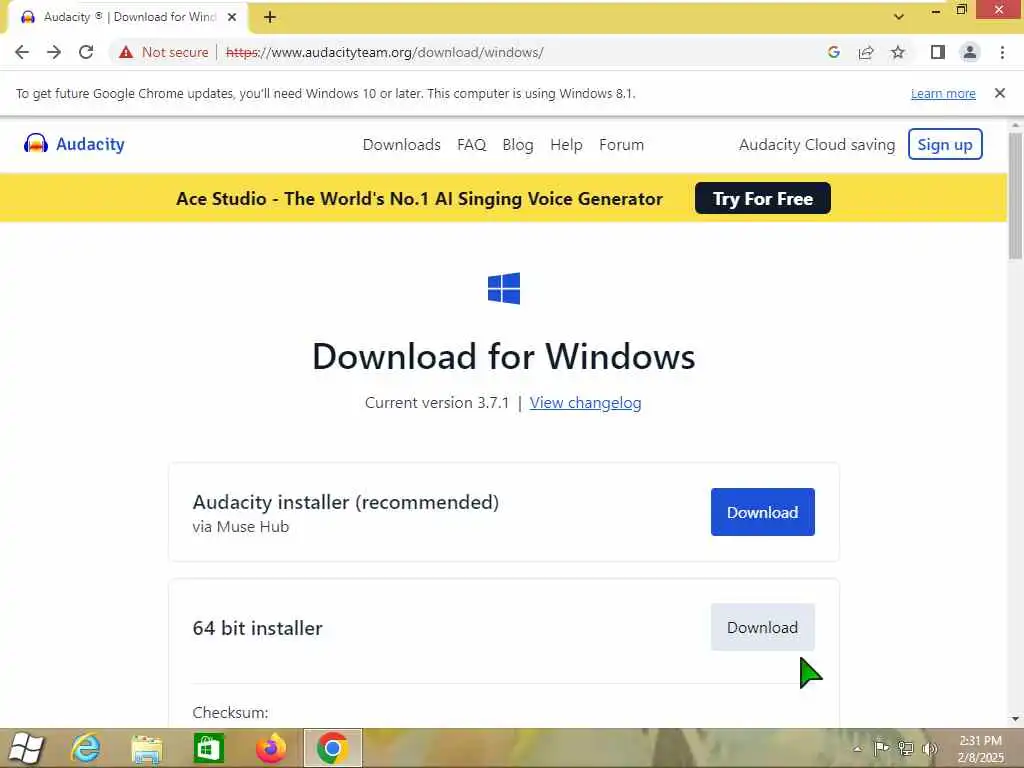
Task: Click the Not secure warning icon
Action: coord(126,52)
